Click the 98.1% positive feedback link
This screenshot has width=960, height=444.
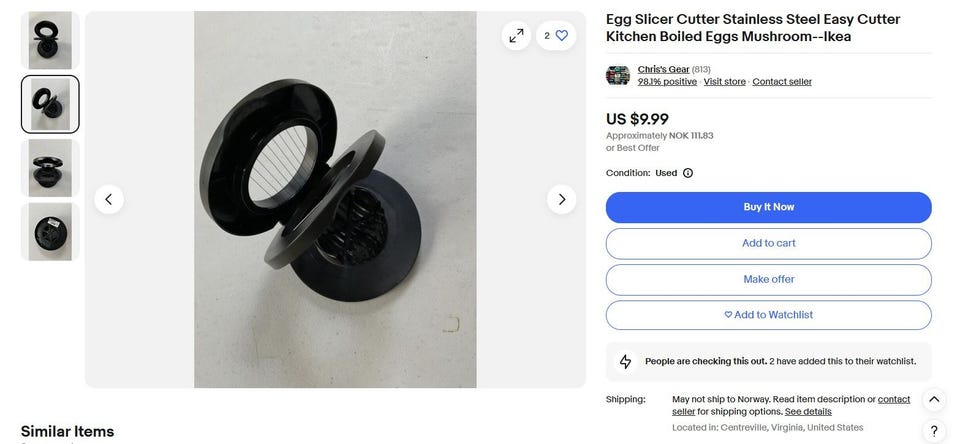(x=667, y=81)
